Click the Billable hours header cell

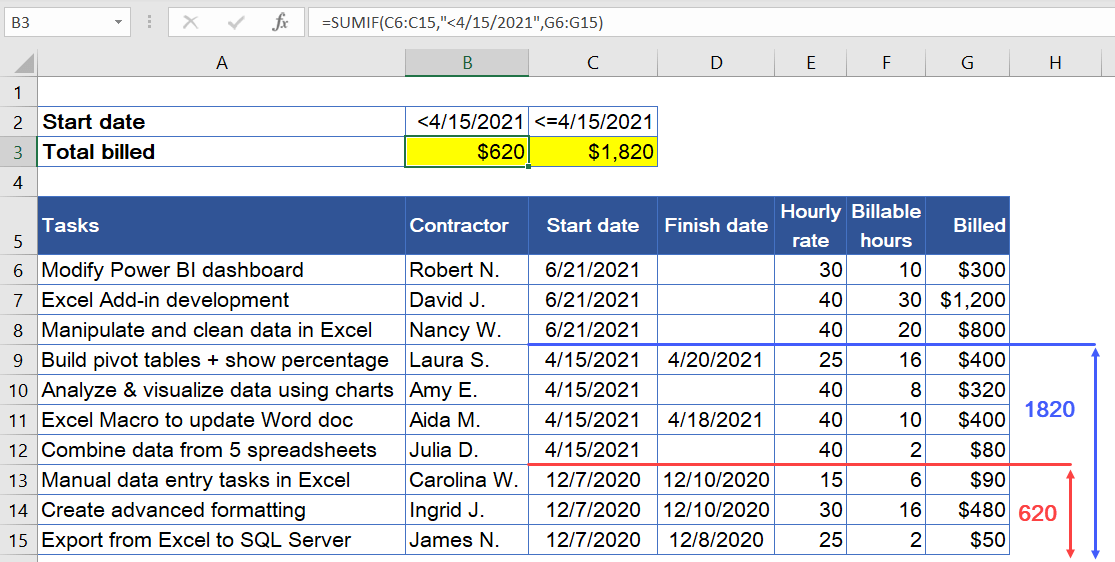click(x=885, y=226)
